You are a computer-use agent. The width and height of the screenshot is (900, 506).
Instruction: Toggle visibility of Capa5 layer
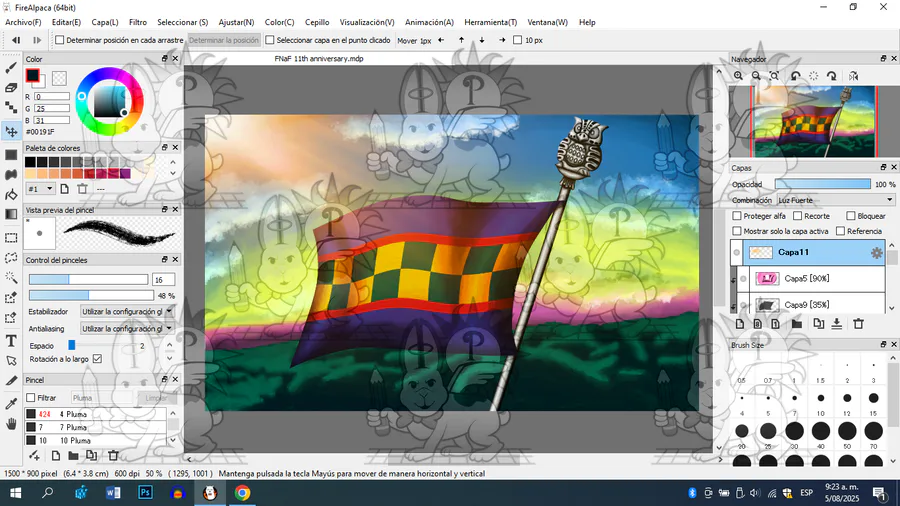(743, 279)
